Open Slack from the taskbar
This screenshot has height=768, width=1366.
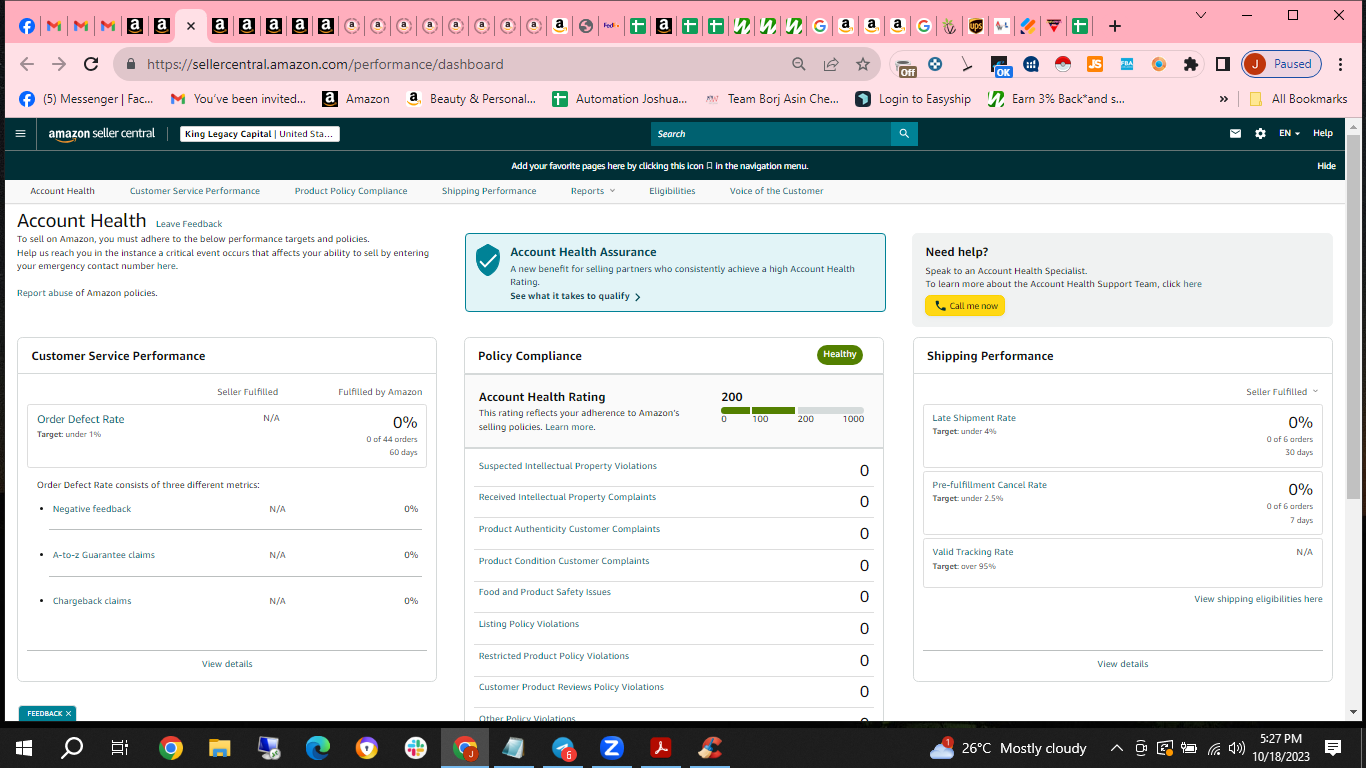[x=416, y=747]
